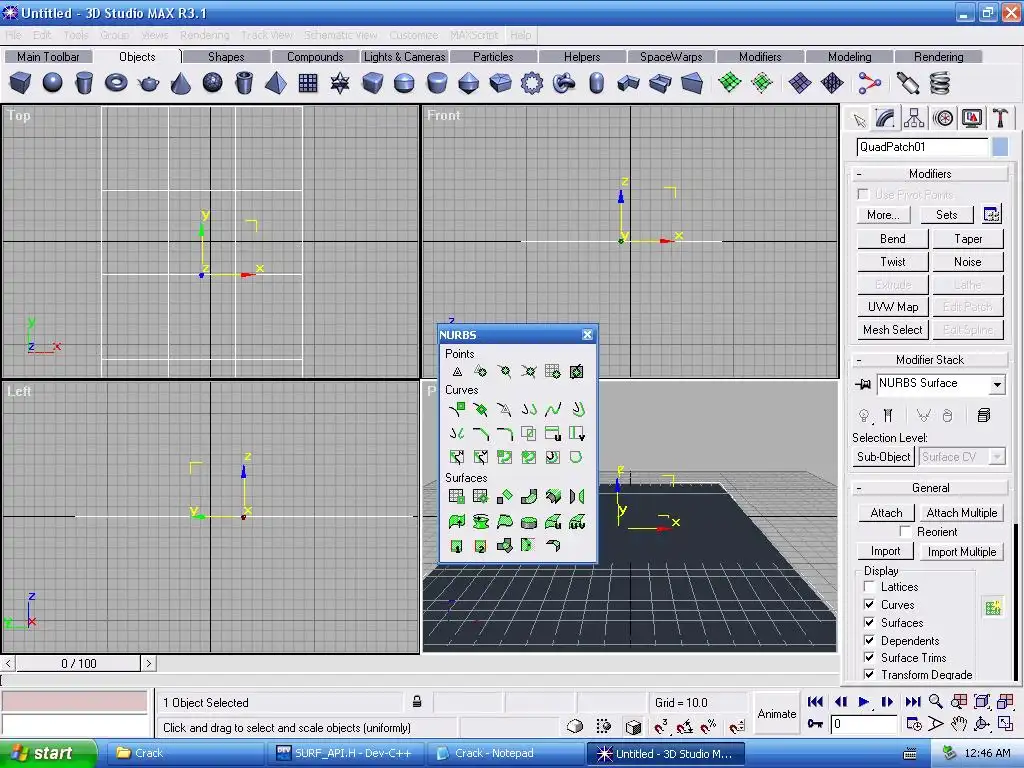Screen dimensions: 1024x768
Task: Click the first Curves tool in NURBS toolbox
Action: tap(457, 409)
